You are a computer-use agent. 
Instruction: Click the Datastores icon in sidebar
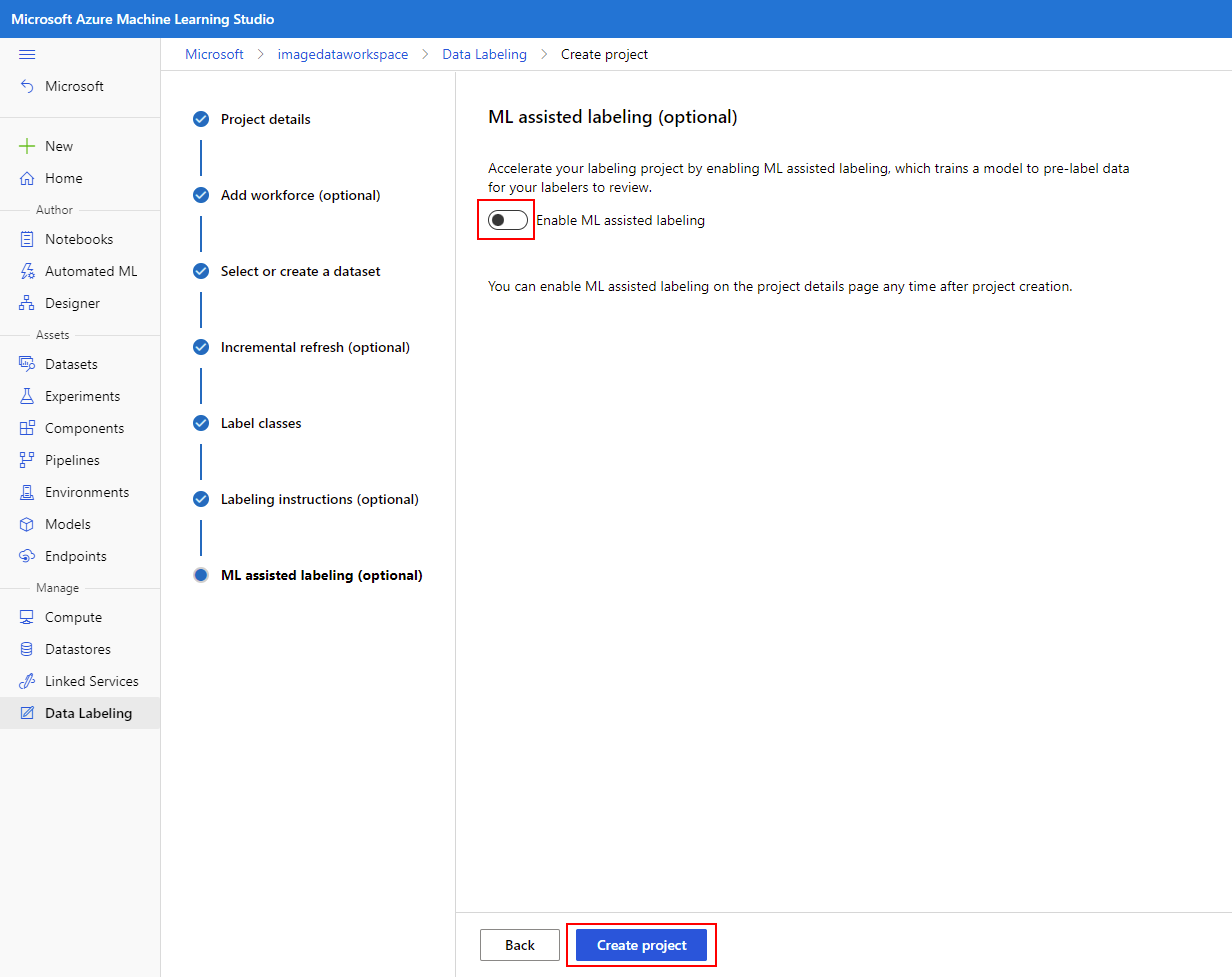[x=27, y=649]
